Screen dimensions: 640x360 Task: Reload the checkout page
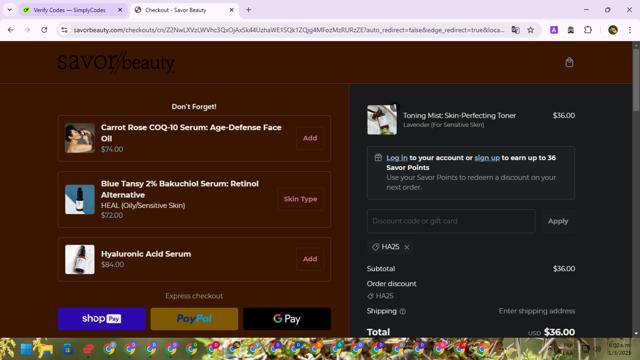pyautogui.click(x=44, y=30)
